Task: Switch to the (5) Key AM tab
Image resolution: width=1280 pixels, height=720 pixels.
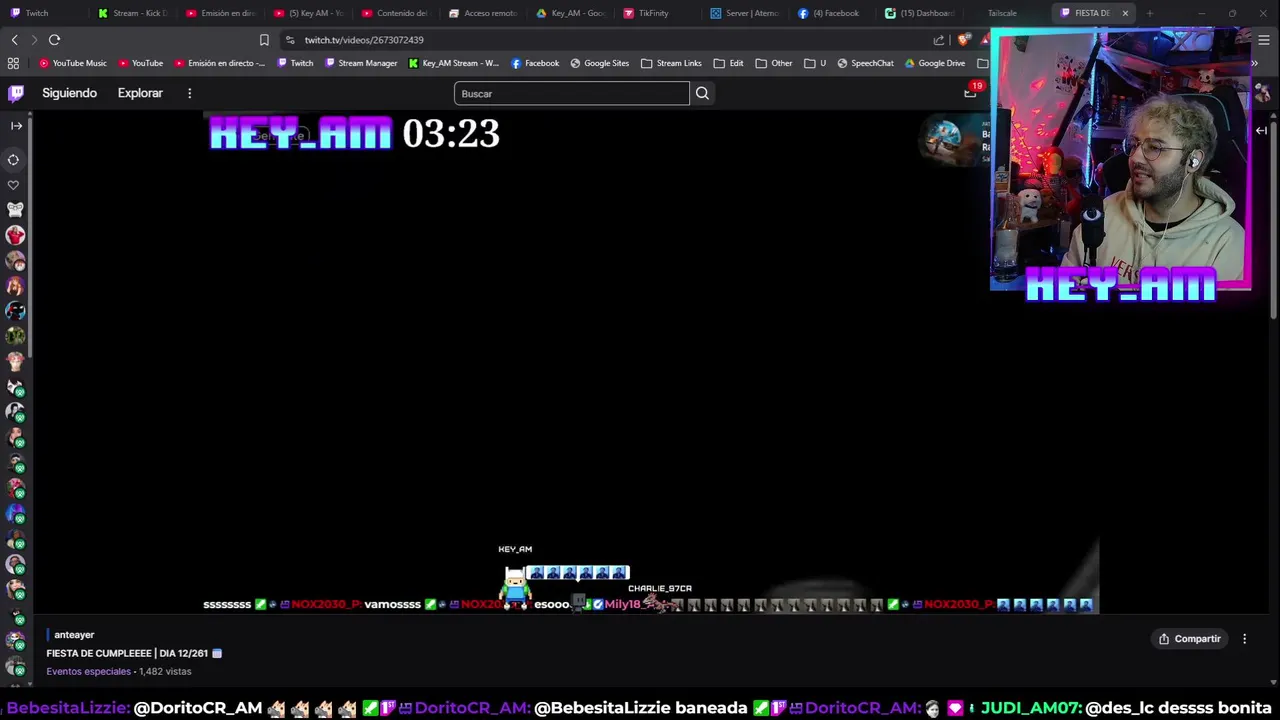Action: pos(308,13)
